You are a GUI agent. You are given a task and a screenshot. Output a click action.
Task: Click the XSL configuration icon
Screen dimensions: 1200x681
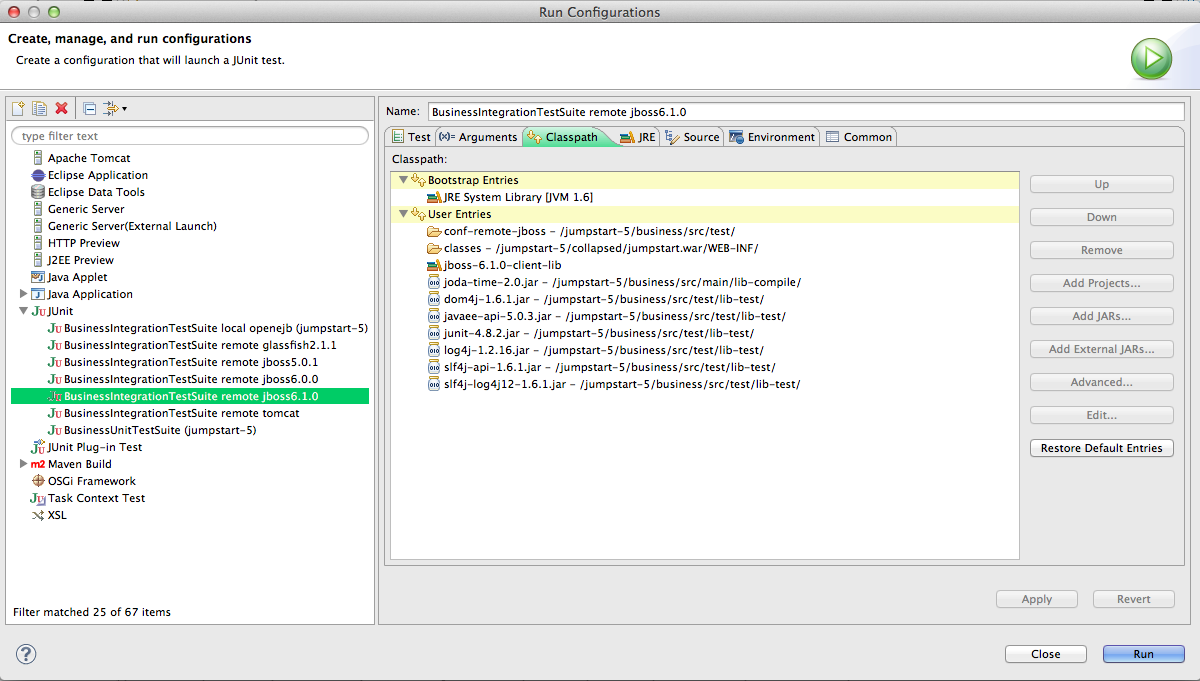coord(39,515)
